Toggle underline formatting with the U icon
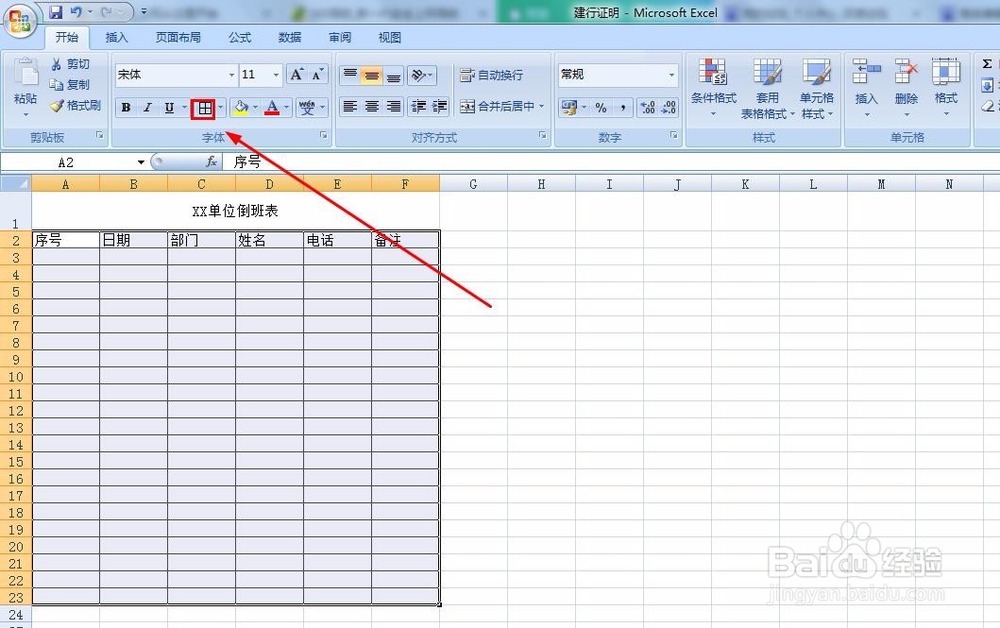The height and width of the screenshot is (628, 1000). tap(168, 107)
